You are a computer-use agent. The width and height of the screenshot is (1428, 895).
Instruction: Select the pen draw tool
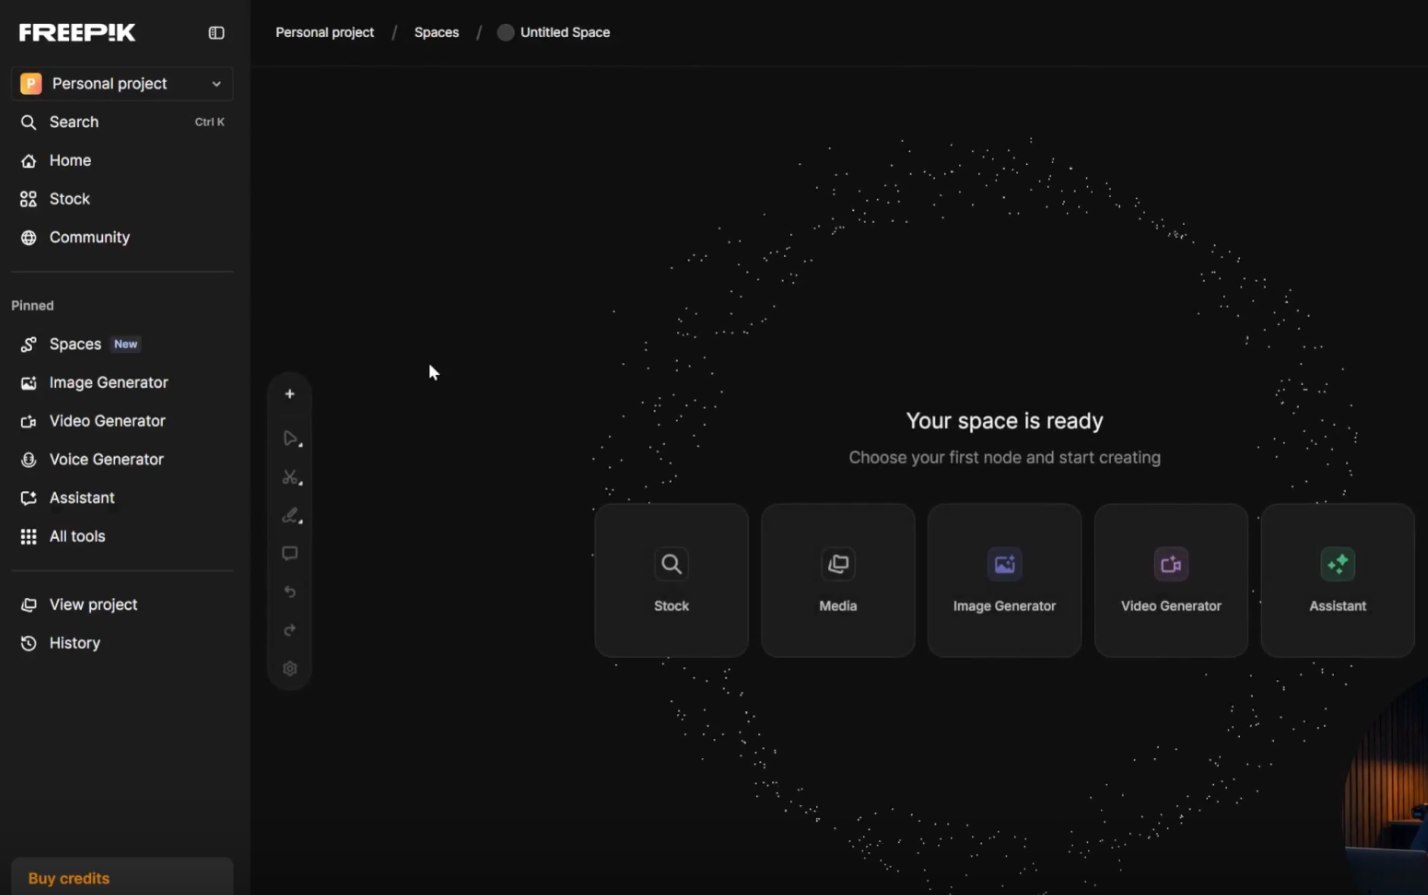pos(290,516)
